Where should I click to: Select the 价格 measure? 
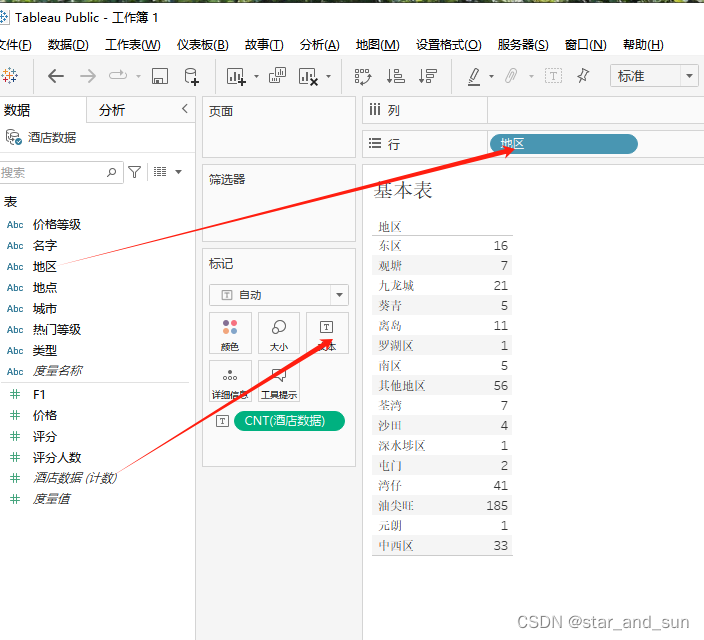tap(45, 415)
